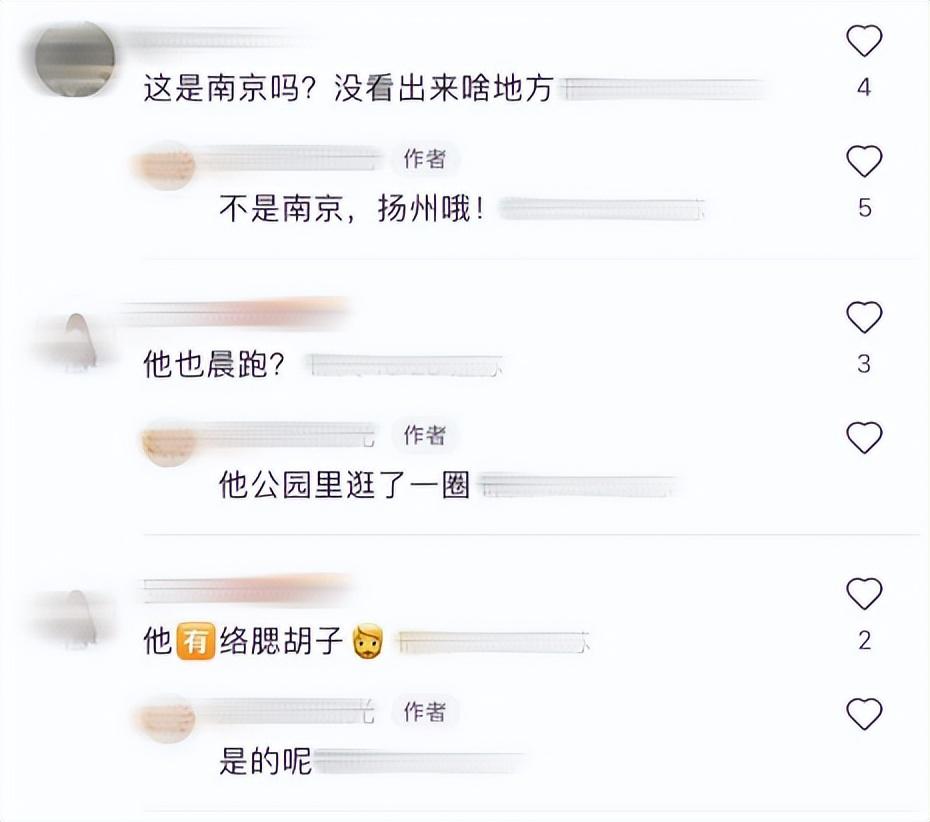Tap the reply text 不是南京，扬州哦！
The image size is (930, 822).
click(352, 209)
